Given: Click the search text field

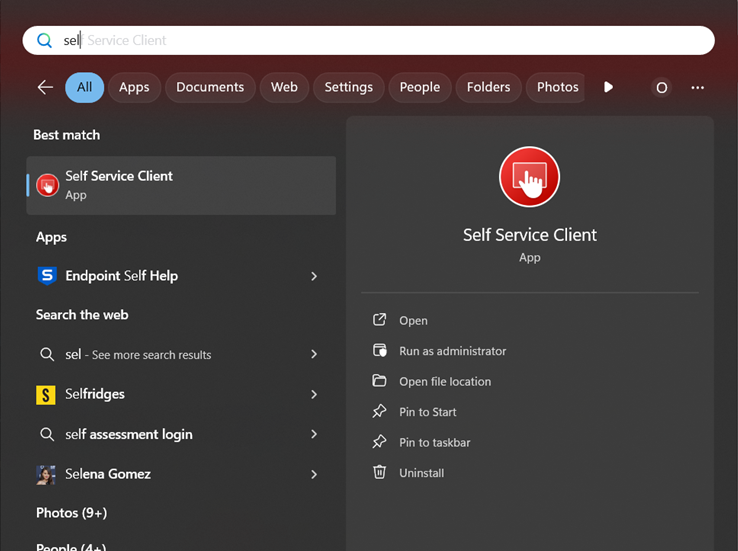Looking at the screenshot, I should coord(369,40).
